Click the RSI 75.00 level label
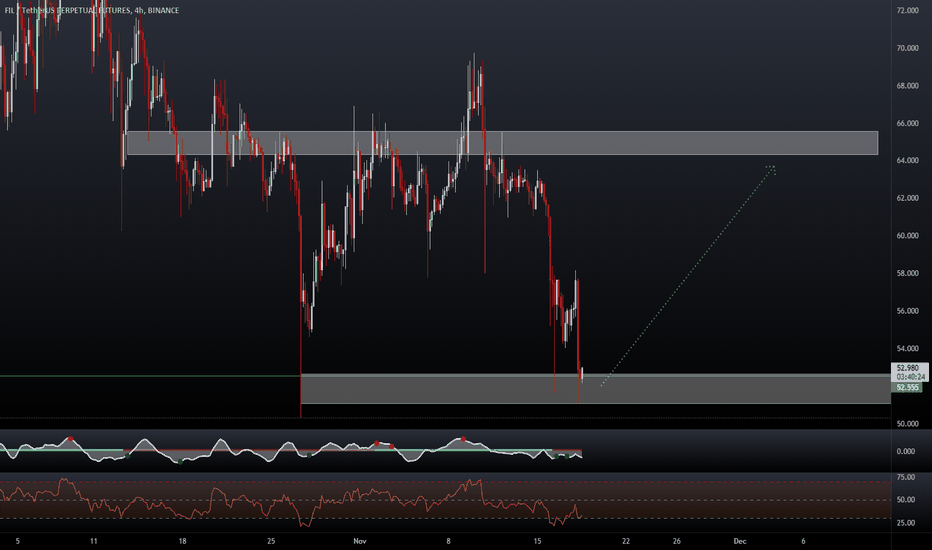This screenshot has height=550, width=932. coord(906,477)
